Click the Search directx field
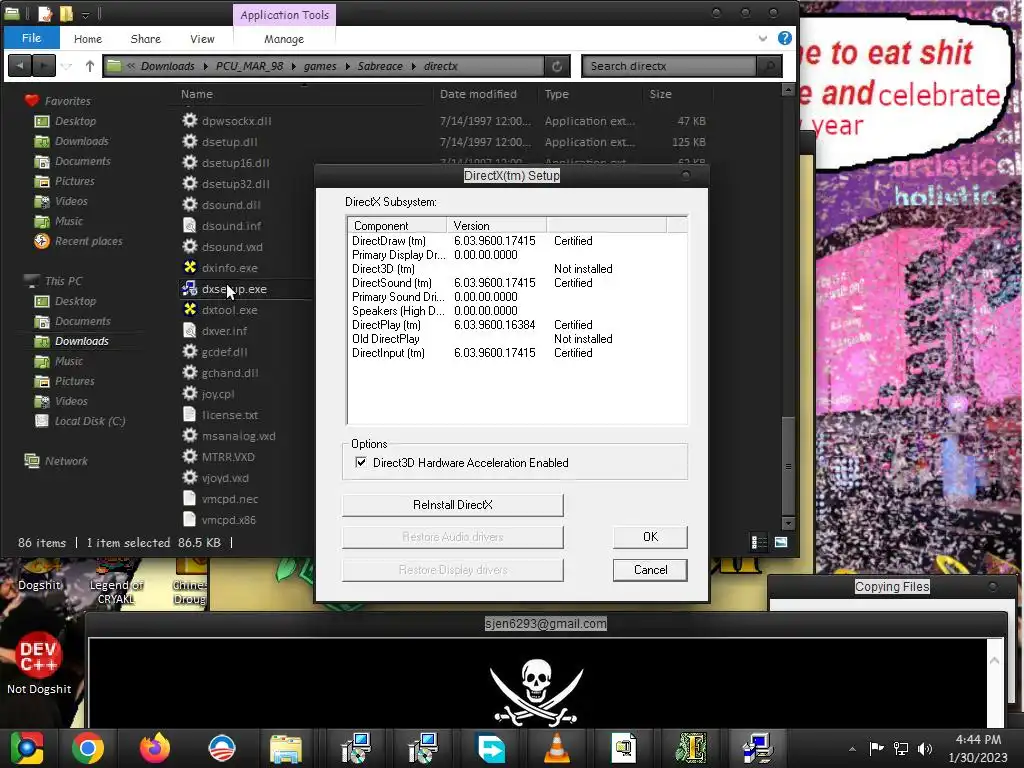The image size is (1024, 768). [x=669, y=66]
